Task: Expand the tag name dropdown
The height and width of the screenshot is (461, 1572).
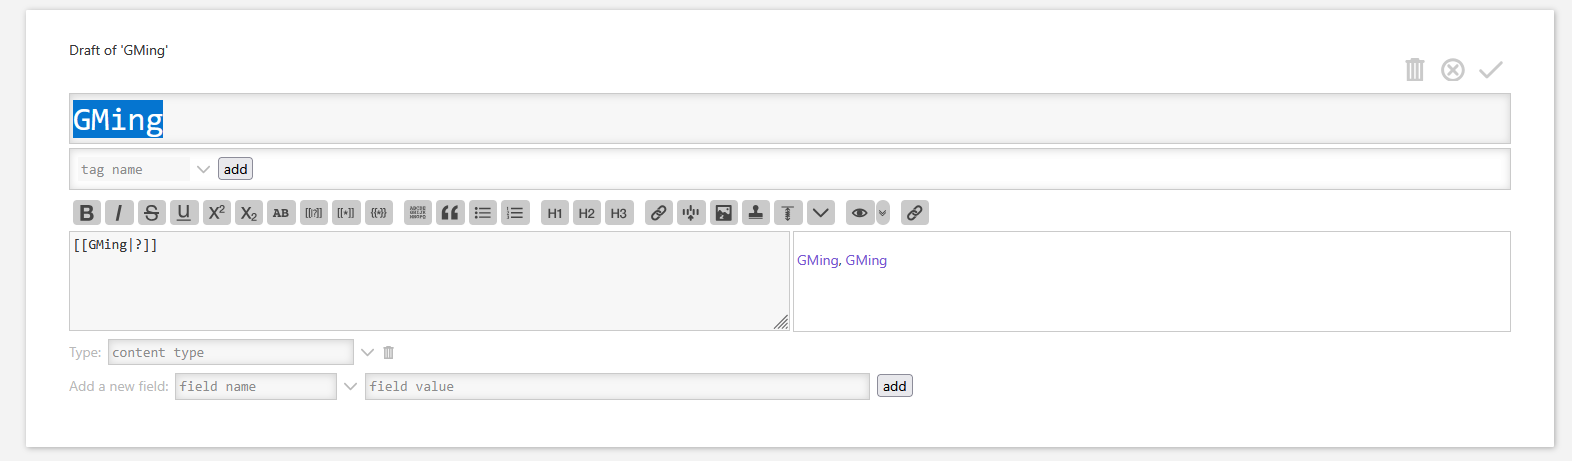Action: click(203, 169)
